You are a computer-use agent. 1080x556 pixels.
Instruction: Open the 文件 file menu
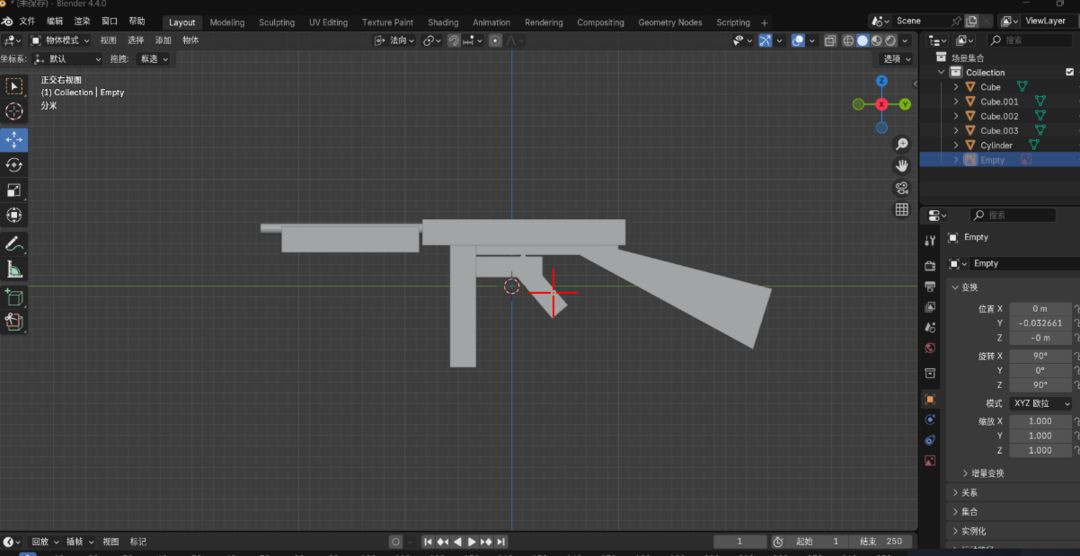[x=27, y=21]
